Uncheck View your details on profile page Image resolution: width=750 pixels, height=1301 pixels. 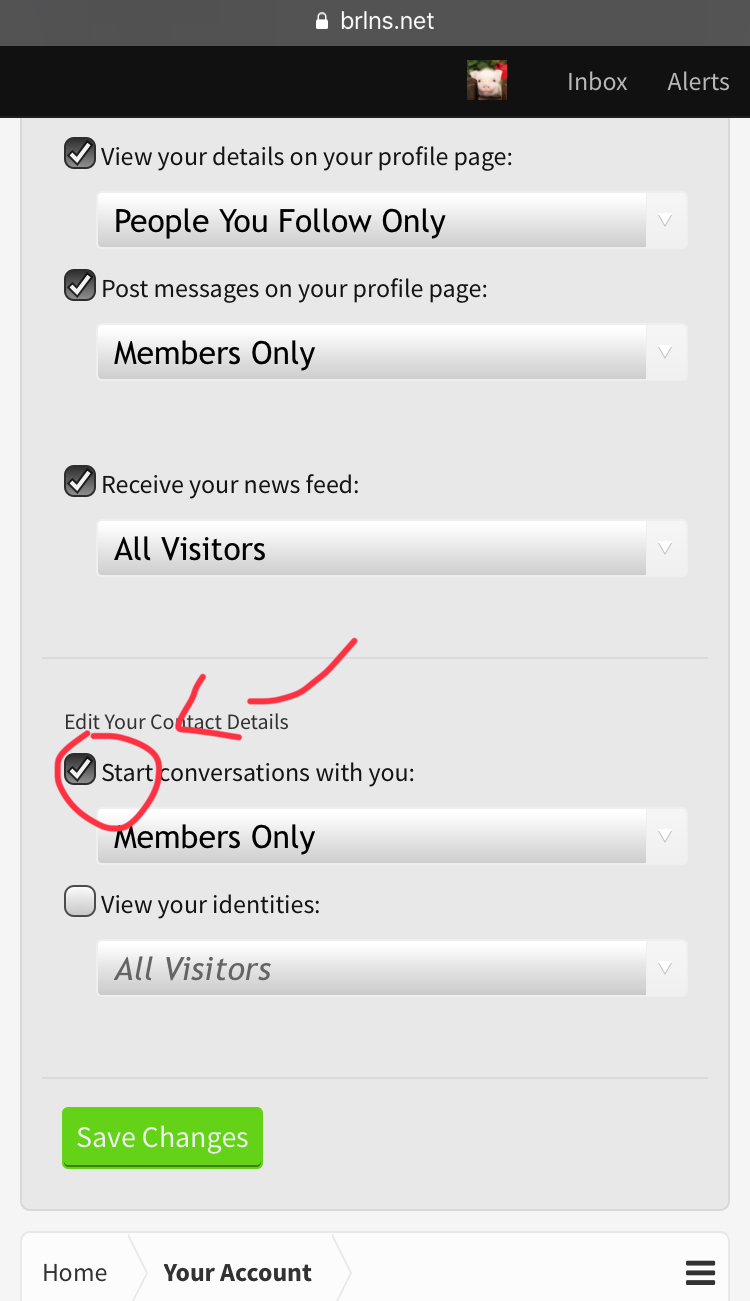(80, 154)
